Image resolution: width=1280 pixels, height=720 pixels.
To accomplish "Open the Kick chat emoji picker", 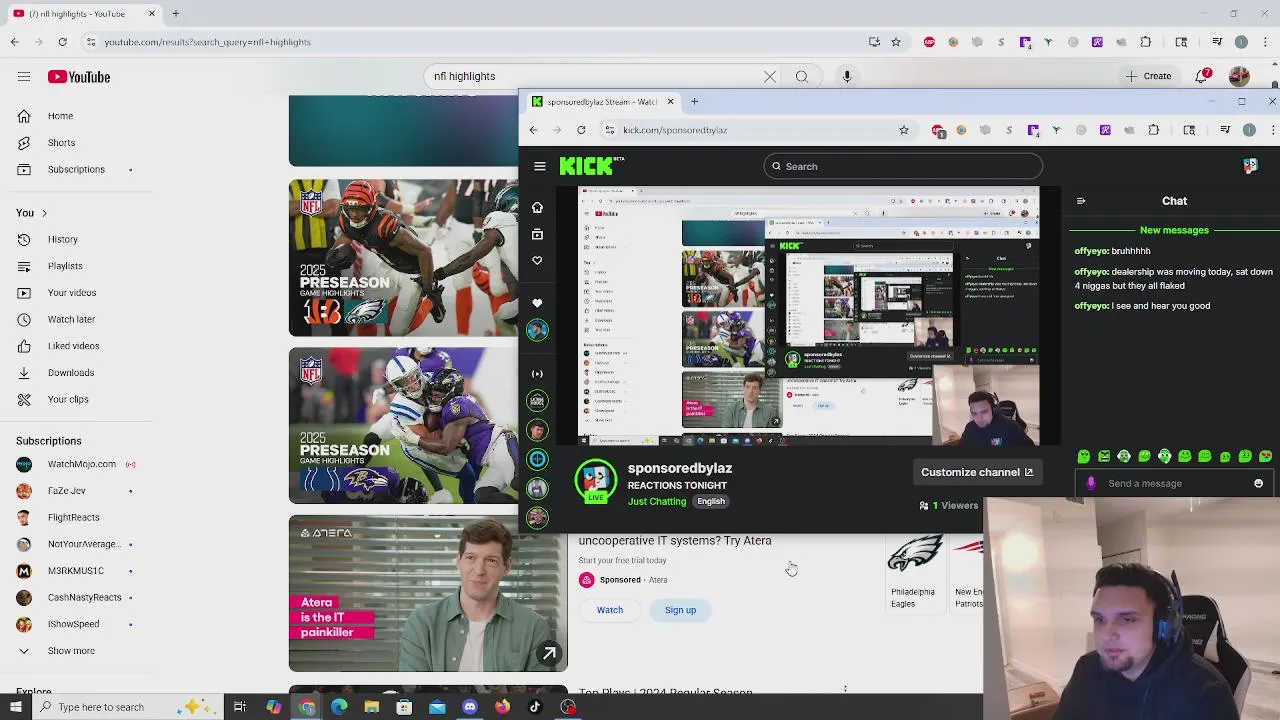I will coord(1258,483).
